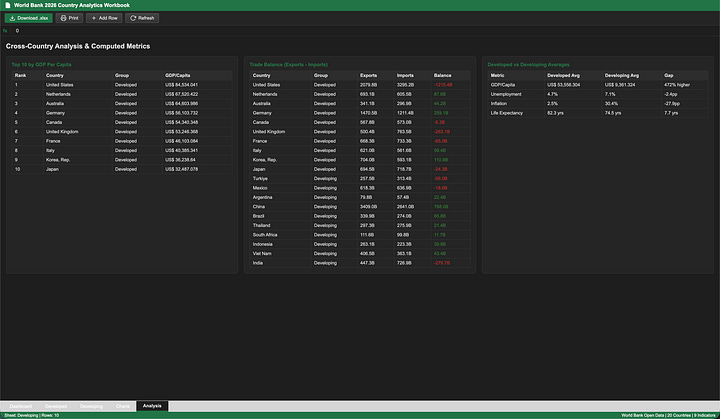The width and height of the screenshot is (720, 419).
Task: Click the workbook document icon in title bar
Action: point(7,5)
